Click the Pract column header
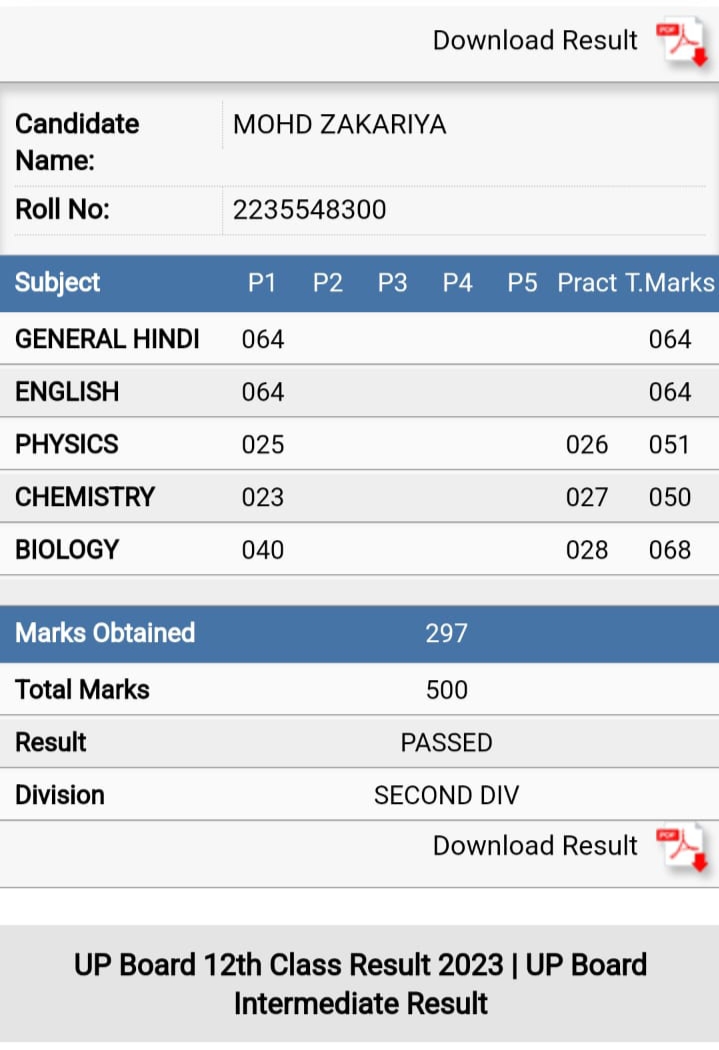 [x=587, y=283]
